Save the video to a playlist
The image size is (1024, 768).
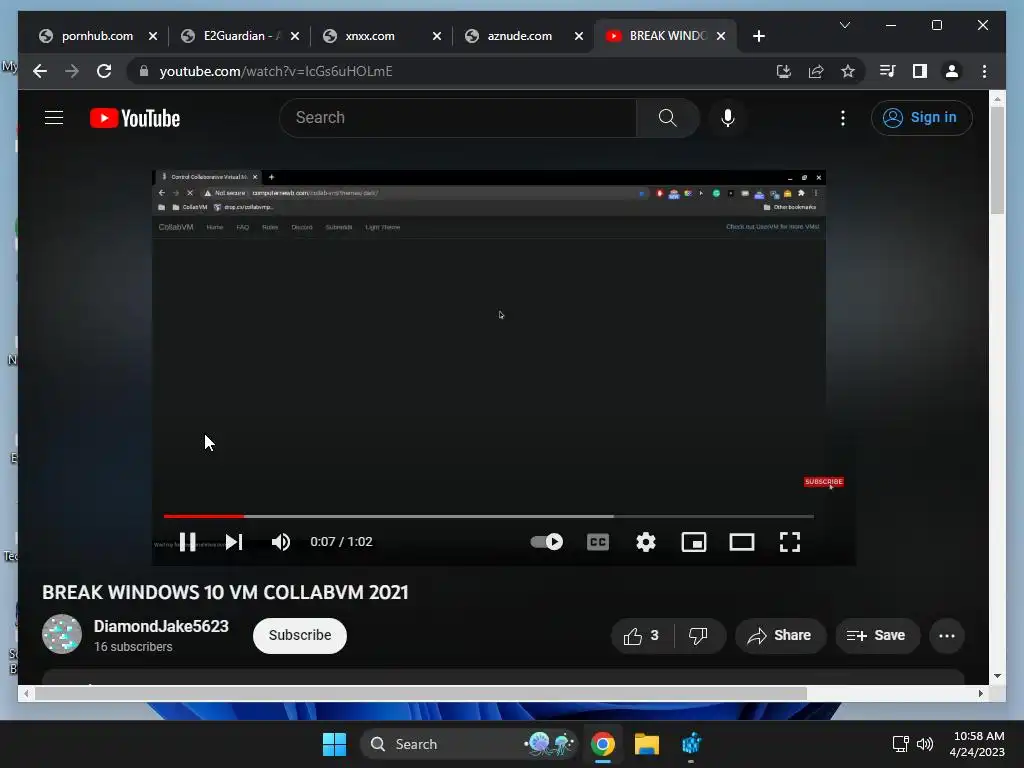(x=877, y=636)
